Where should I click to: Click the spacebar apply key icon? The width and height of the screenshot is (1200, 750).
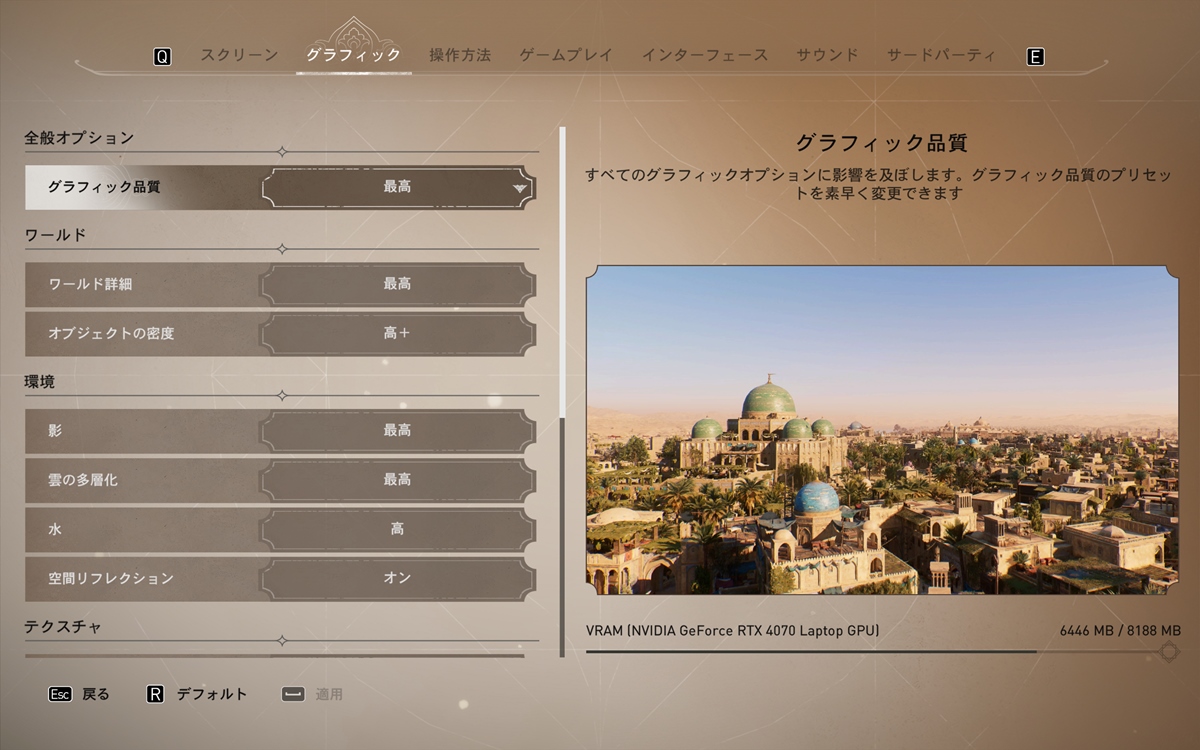click(293, 694)
